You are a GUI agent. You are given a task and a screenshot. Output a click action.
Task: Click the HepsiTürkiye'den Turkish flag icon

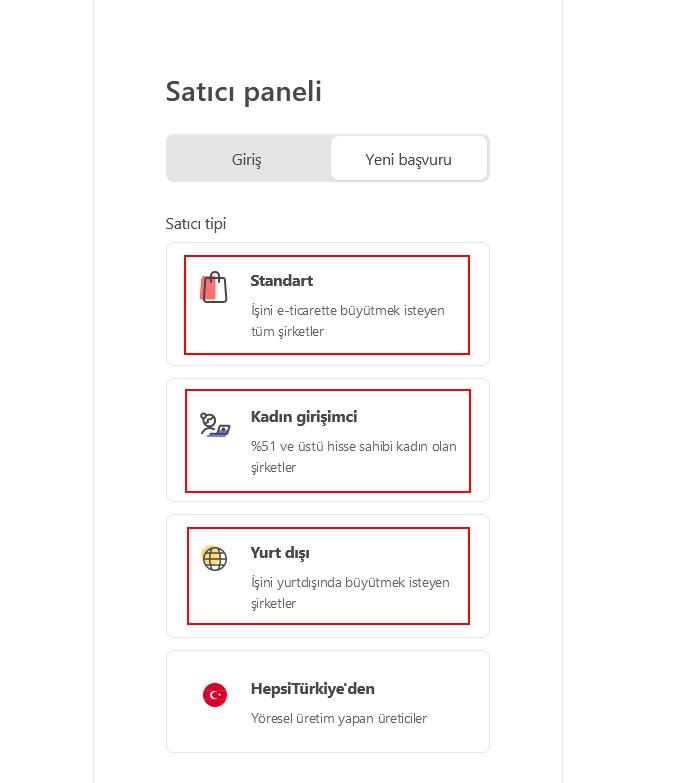(x=214, y=695)
